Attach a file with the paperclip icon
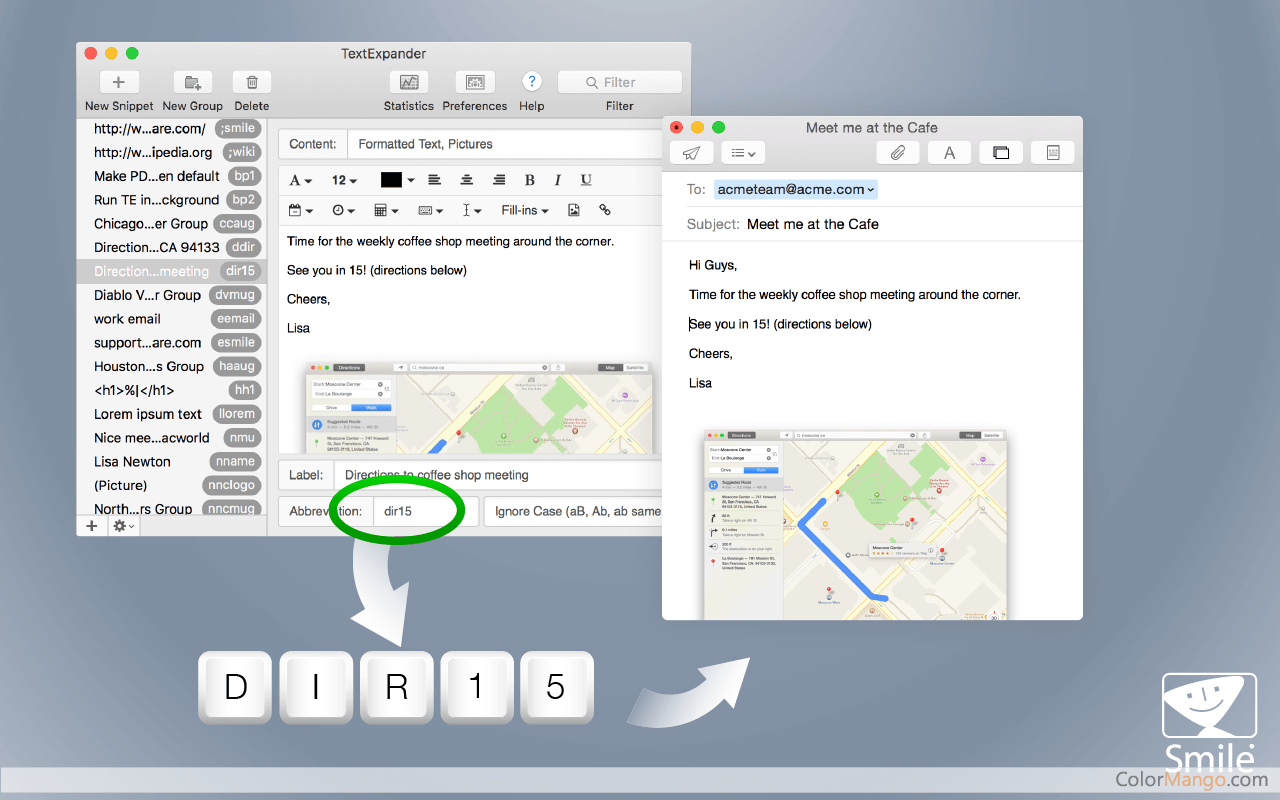Screen dimensions: 1280x800 coord(898,153)
